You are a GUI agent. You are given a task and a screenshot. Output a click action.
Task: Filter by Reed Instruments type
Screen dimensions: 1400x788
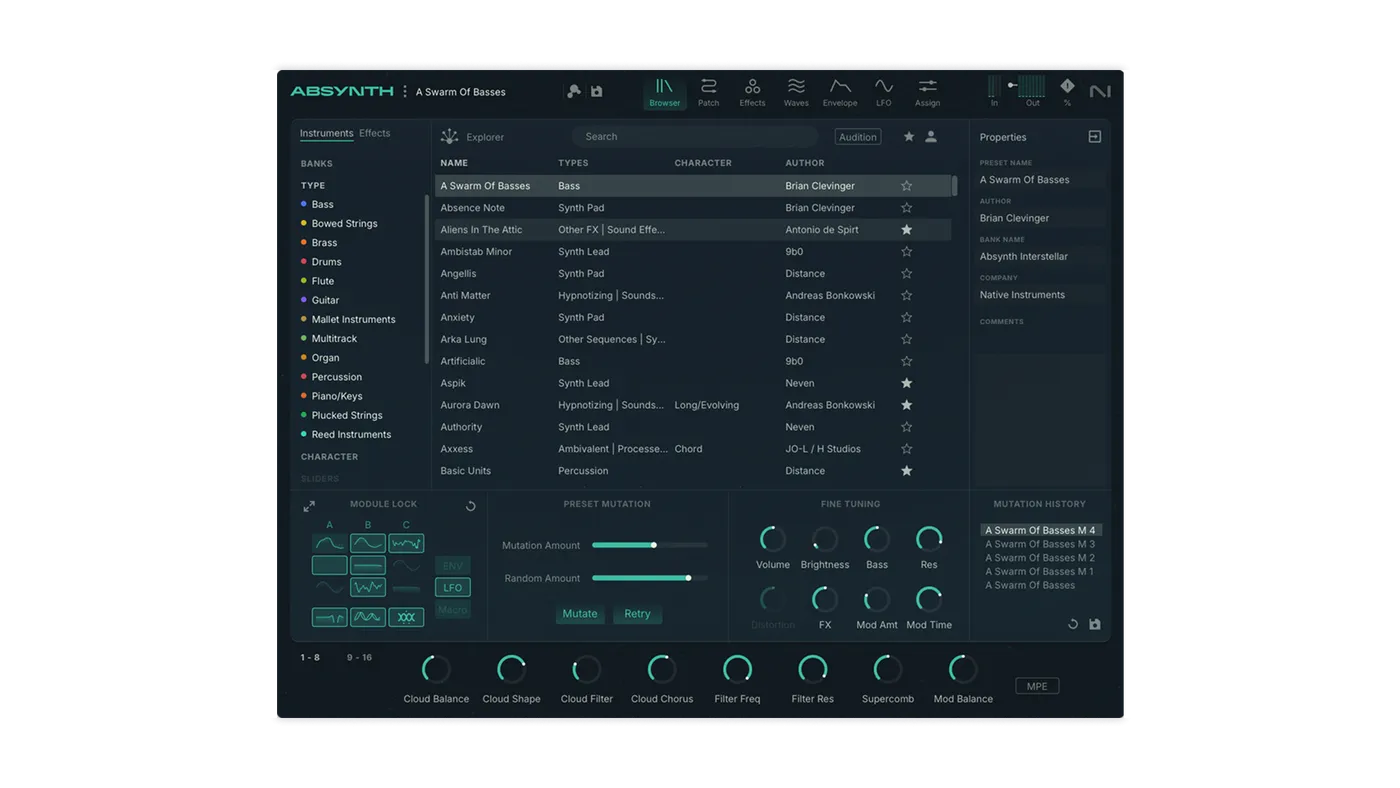coord(351,434)
